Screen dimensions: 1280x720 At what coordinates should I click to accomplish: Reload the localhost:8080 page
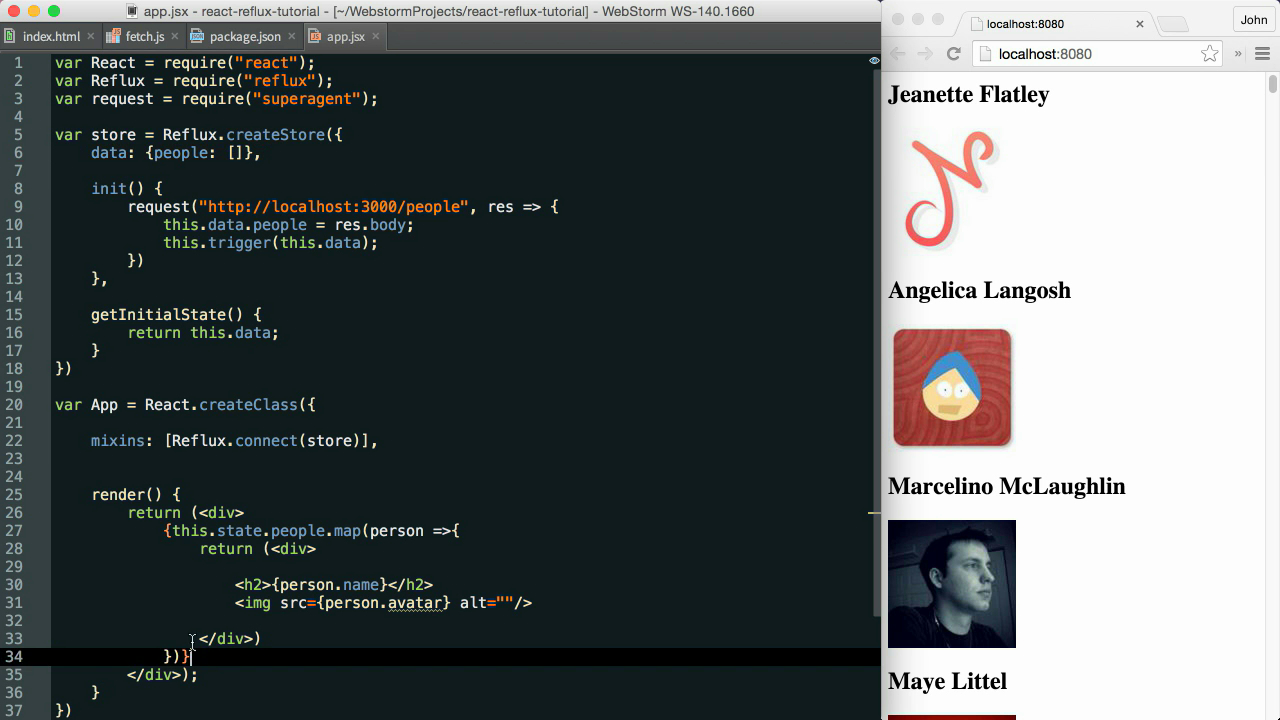[x=953, y=54]
